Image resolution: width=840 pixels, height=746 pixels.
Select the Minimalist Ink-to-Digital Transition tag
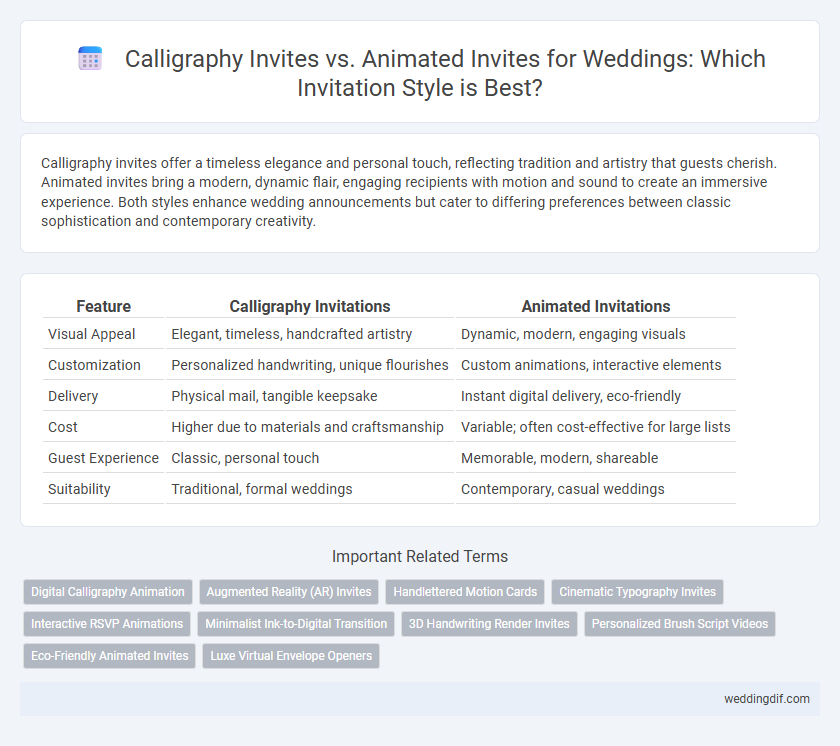point(296,624)
